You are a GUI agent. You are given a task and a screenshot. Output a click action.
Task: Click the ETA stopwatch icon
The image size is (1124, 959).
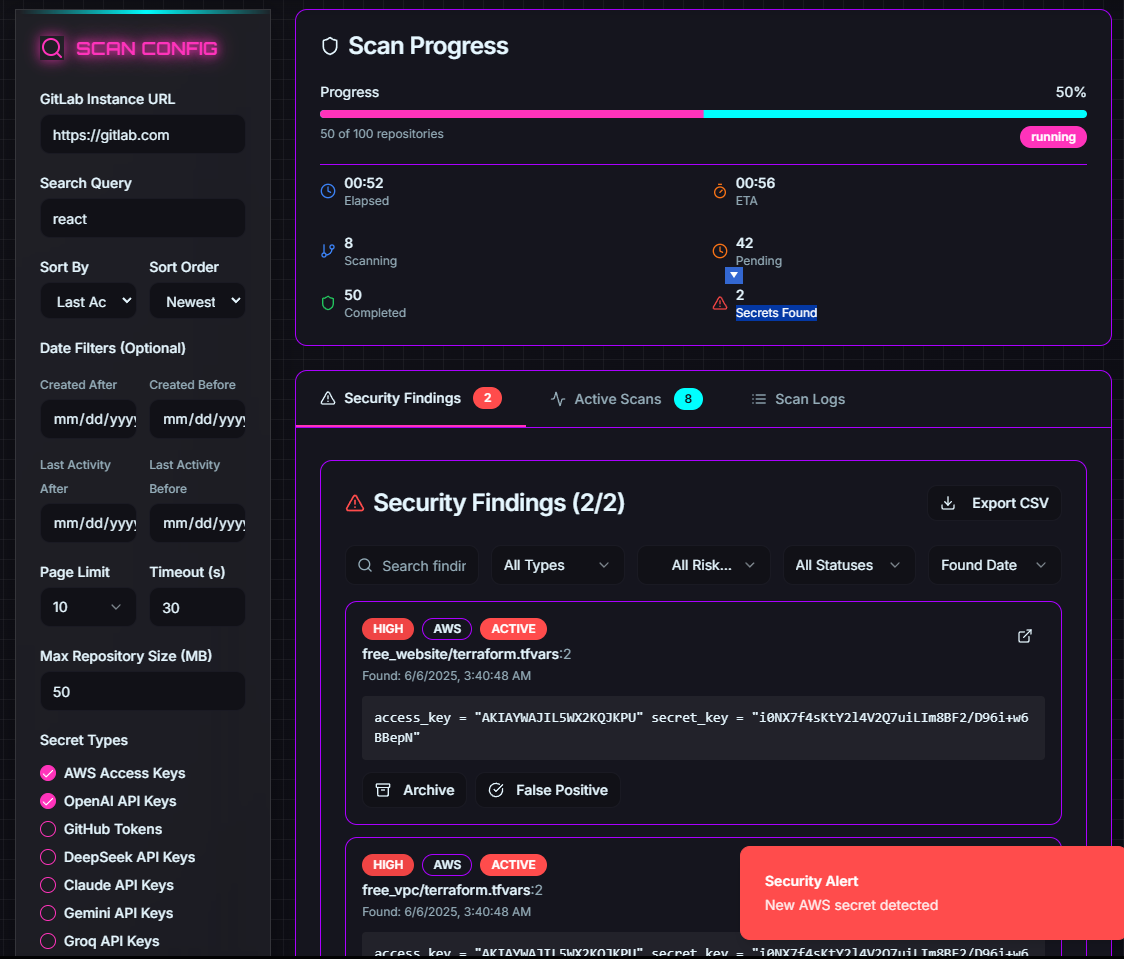[x=720, y=191]
